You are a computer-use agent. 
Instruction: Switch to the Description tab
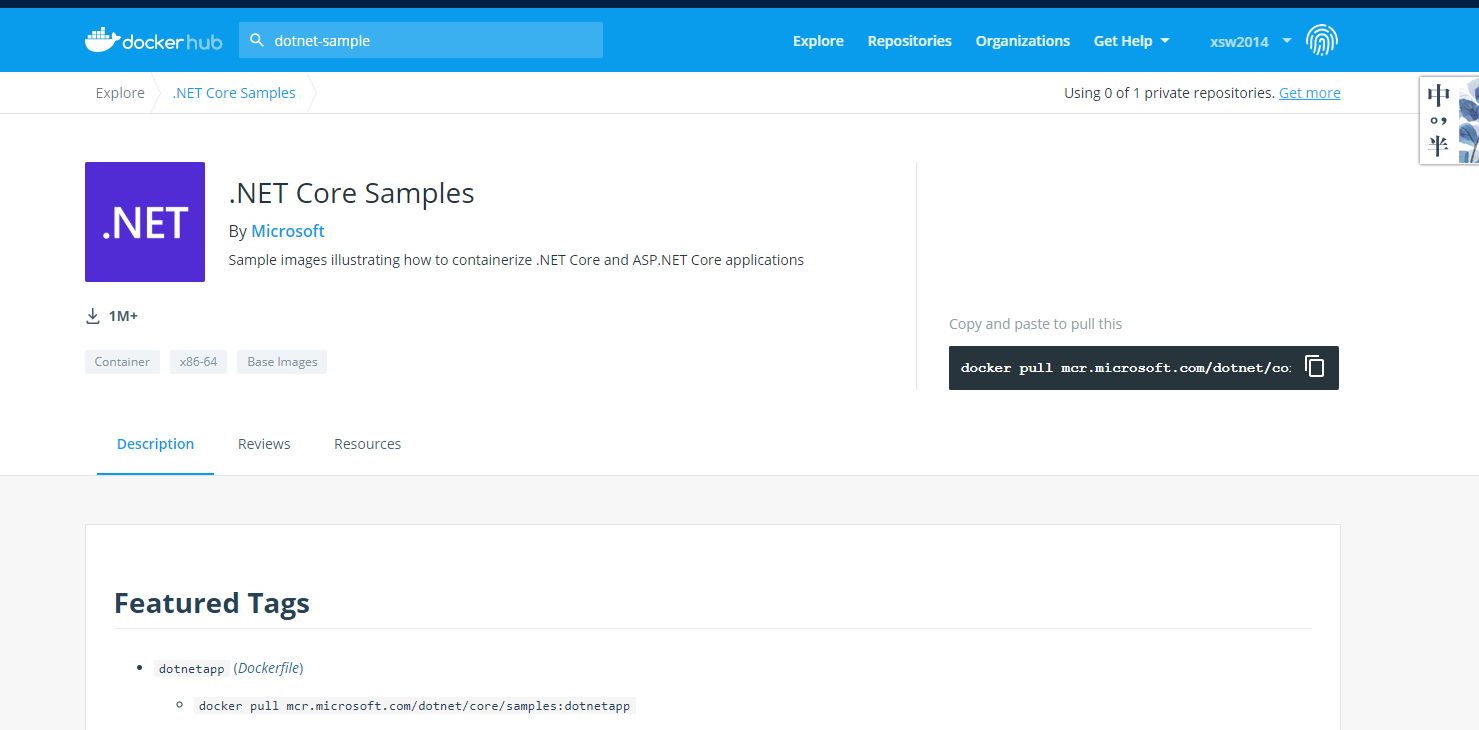[155, 444]
